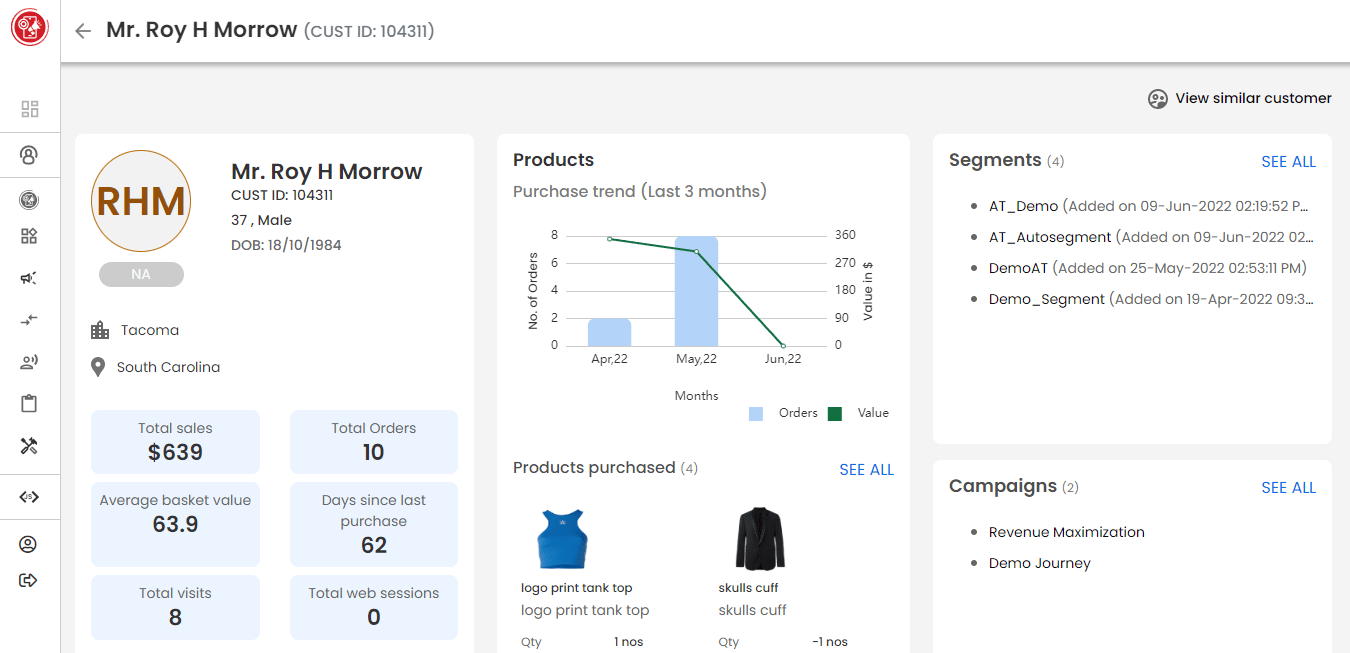The width and height of the screenshot is (1350, 653).
Task: Click the red app logo
Action: 30,28
